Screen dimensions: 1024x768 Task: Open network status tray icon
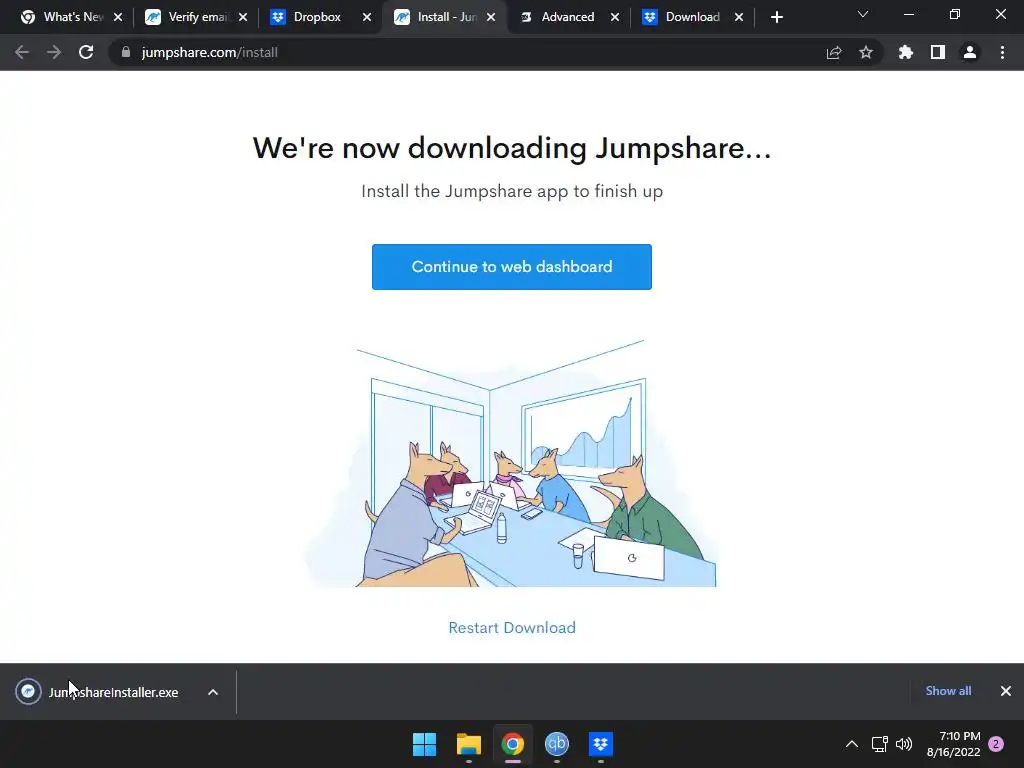879,744
